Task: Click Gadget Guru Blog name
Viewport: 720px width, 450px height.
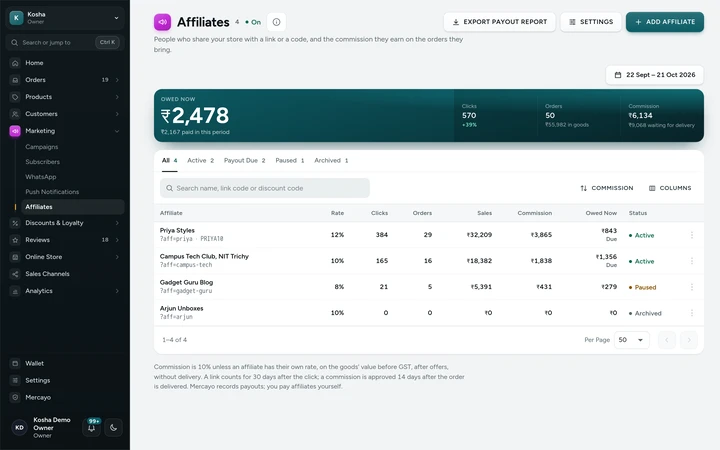Action: pyautogui.click(x=186, y=282)
